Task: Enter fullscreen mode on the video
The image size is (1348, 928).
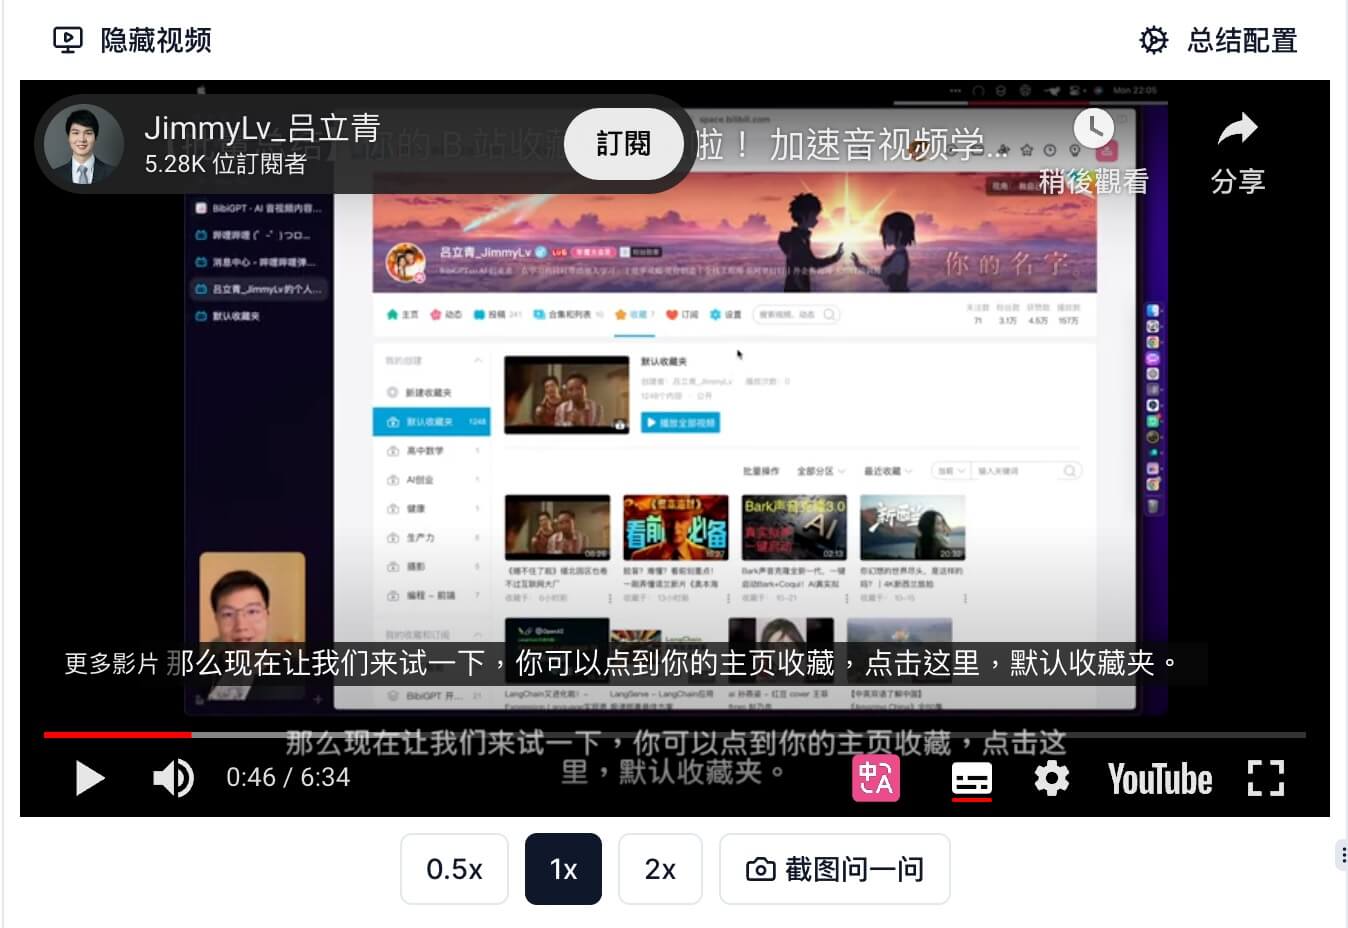Action: pos(1265,778)
